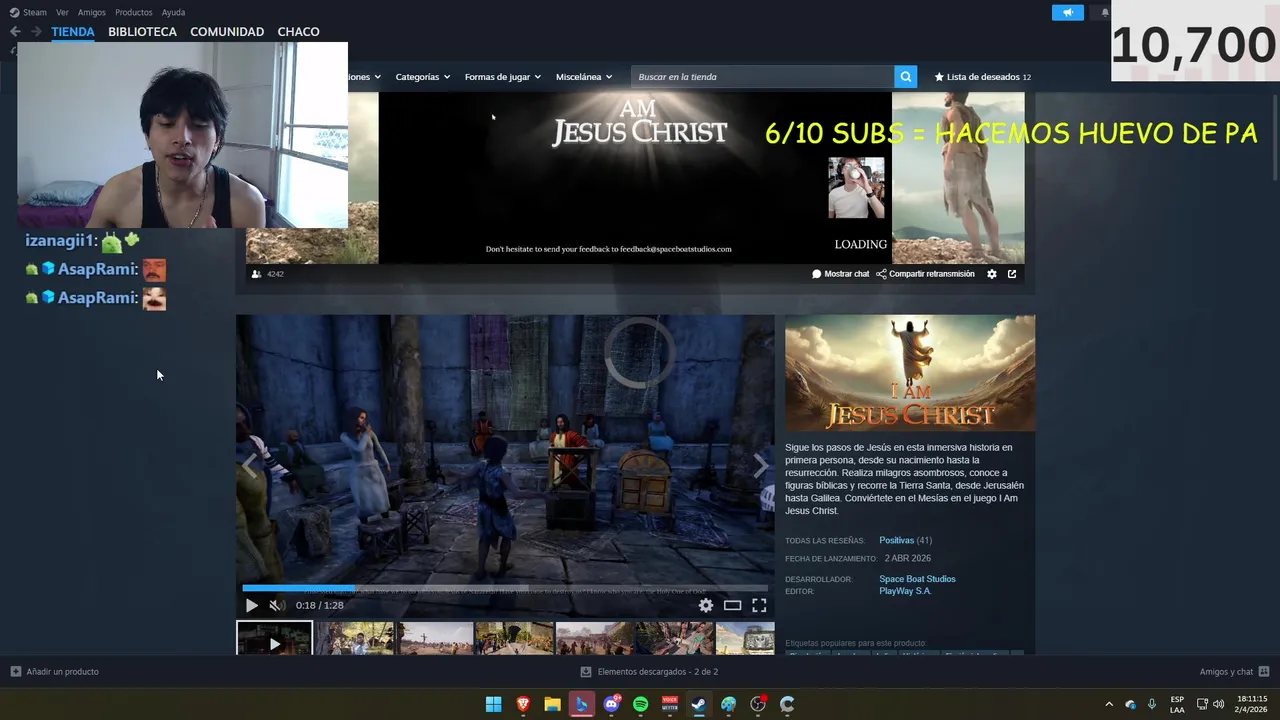1280x720 pixels.
Task: Seek on the trailer progress bar
Action: pos(505,588)
